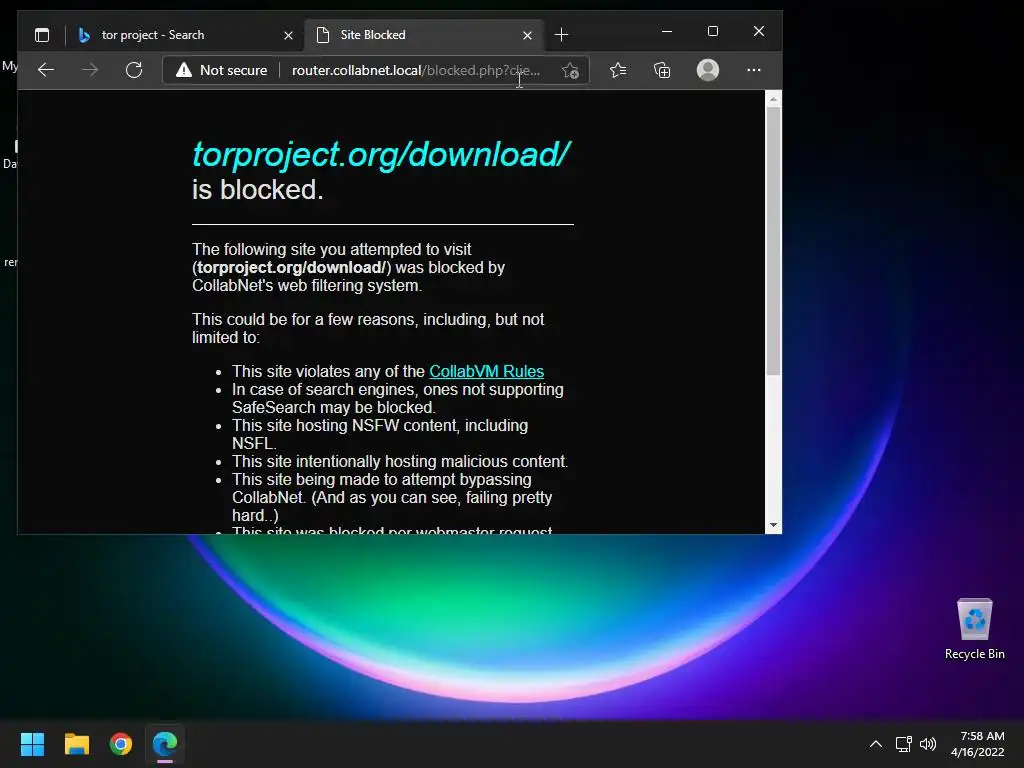Click the Microsoft Edge taskbar icon
The image size is (1024, 768).
click(x=165, y=744)
